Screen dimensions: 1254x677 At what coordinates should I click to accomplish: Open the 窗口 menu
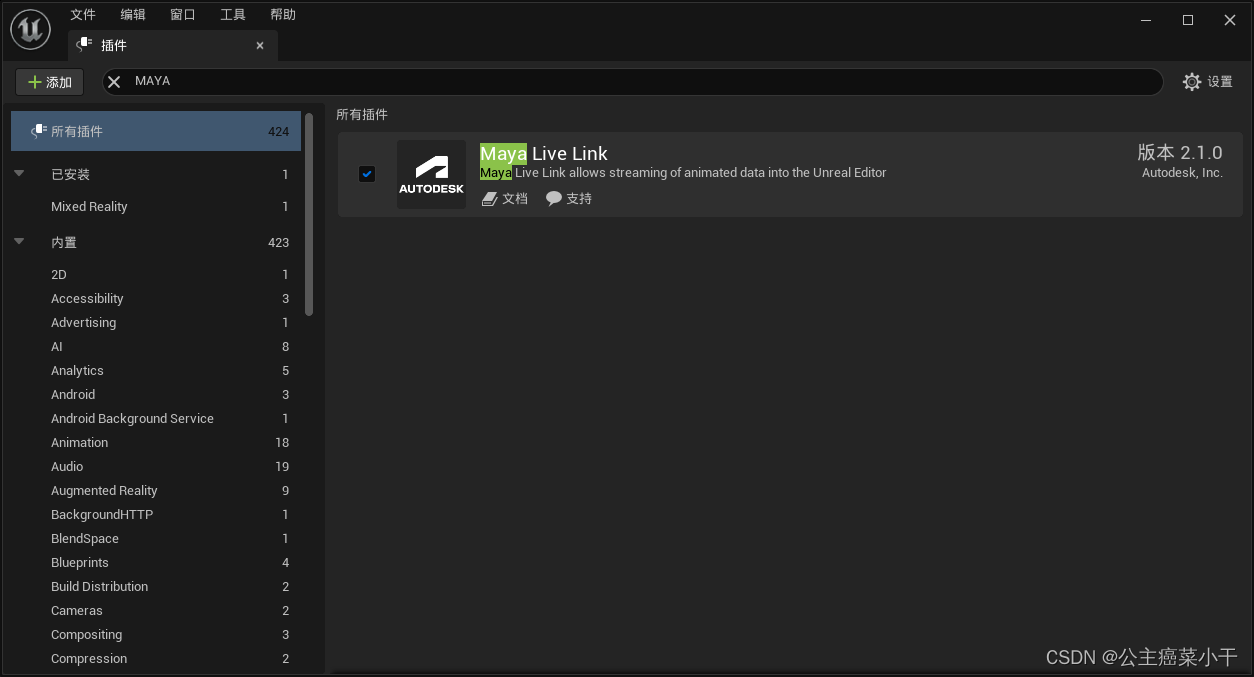click(183, 14)
